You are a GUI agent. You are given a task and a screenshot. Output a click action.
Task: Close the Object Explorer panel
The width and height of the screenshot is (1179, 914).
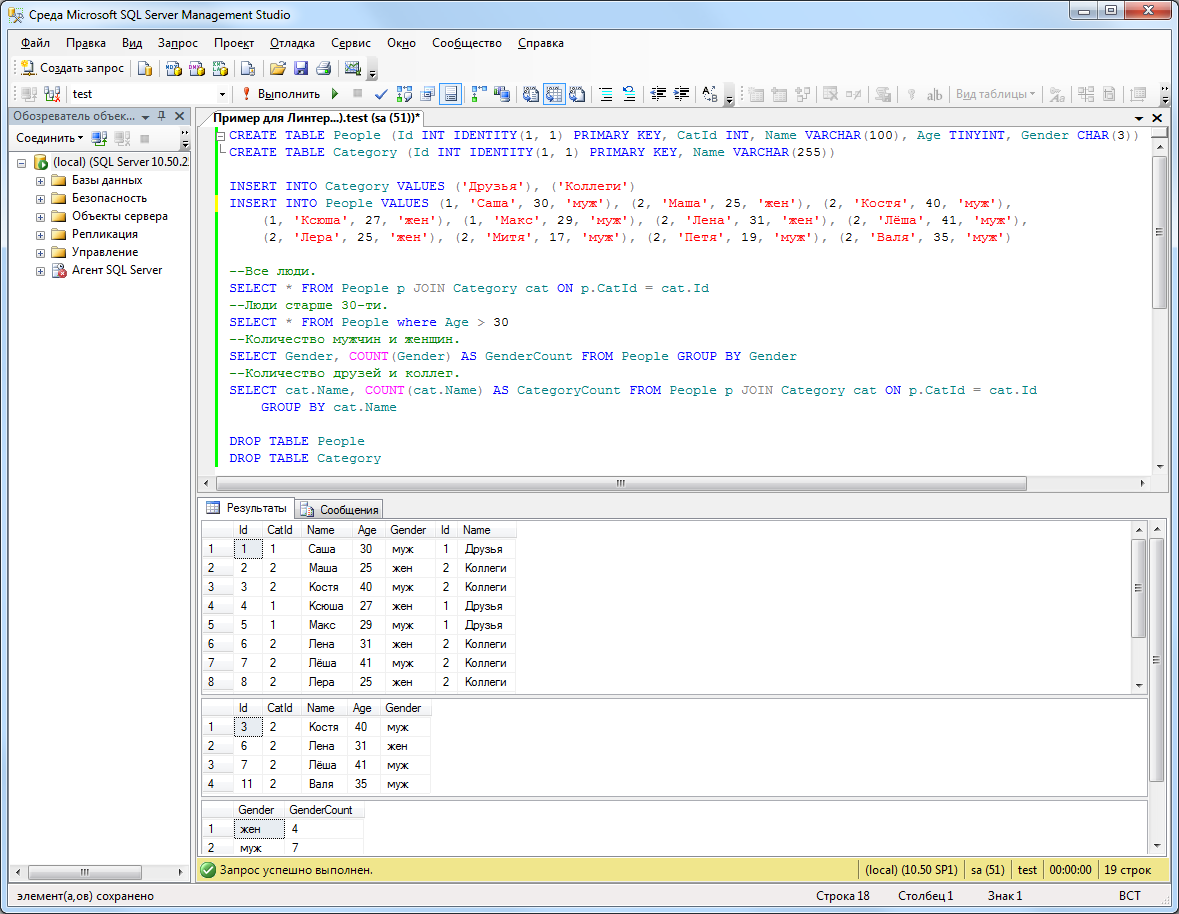pos(180,116)
